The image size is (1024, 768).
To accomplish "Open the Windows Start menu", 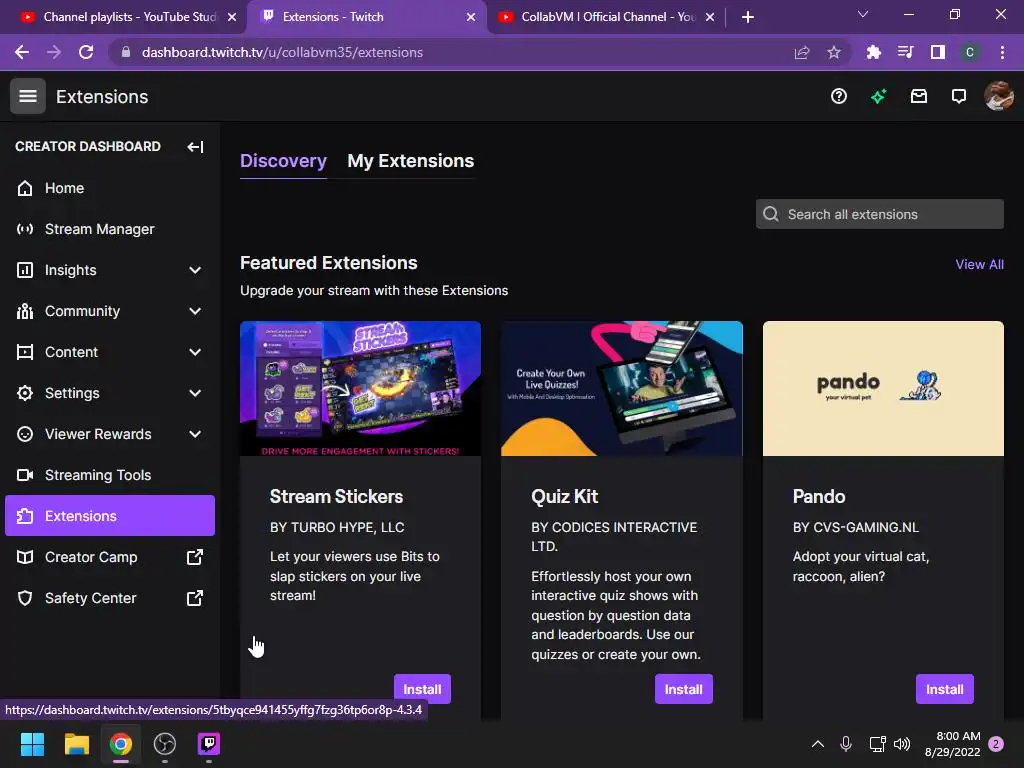I will (32, 744).
